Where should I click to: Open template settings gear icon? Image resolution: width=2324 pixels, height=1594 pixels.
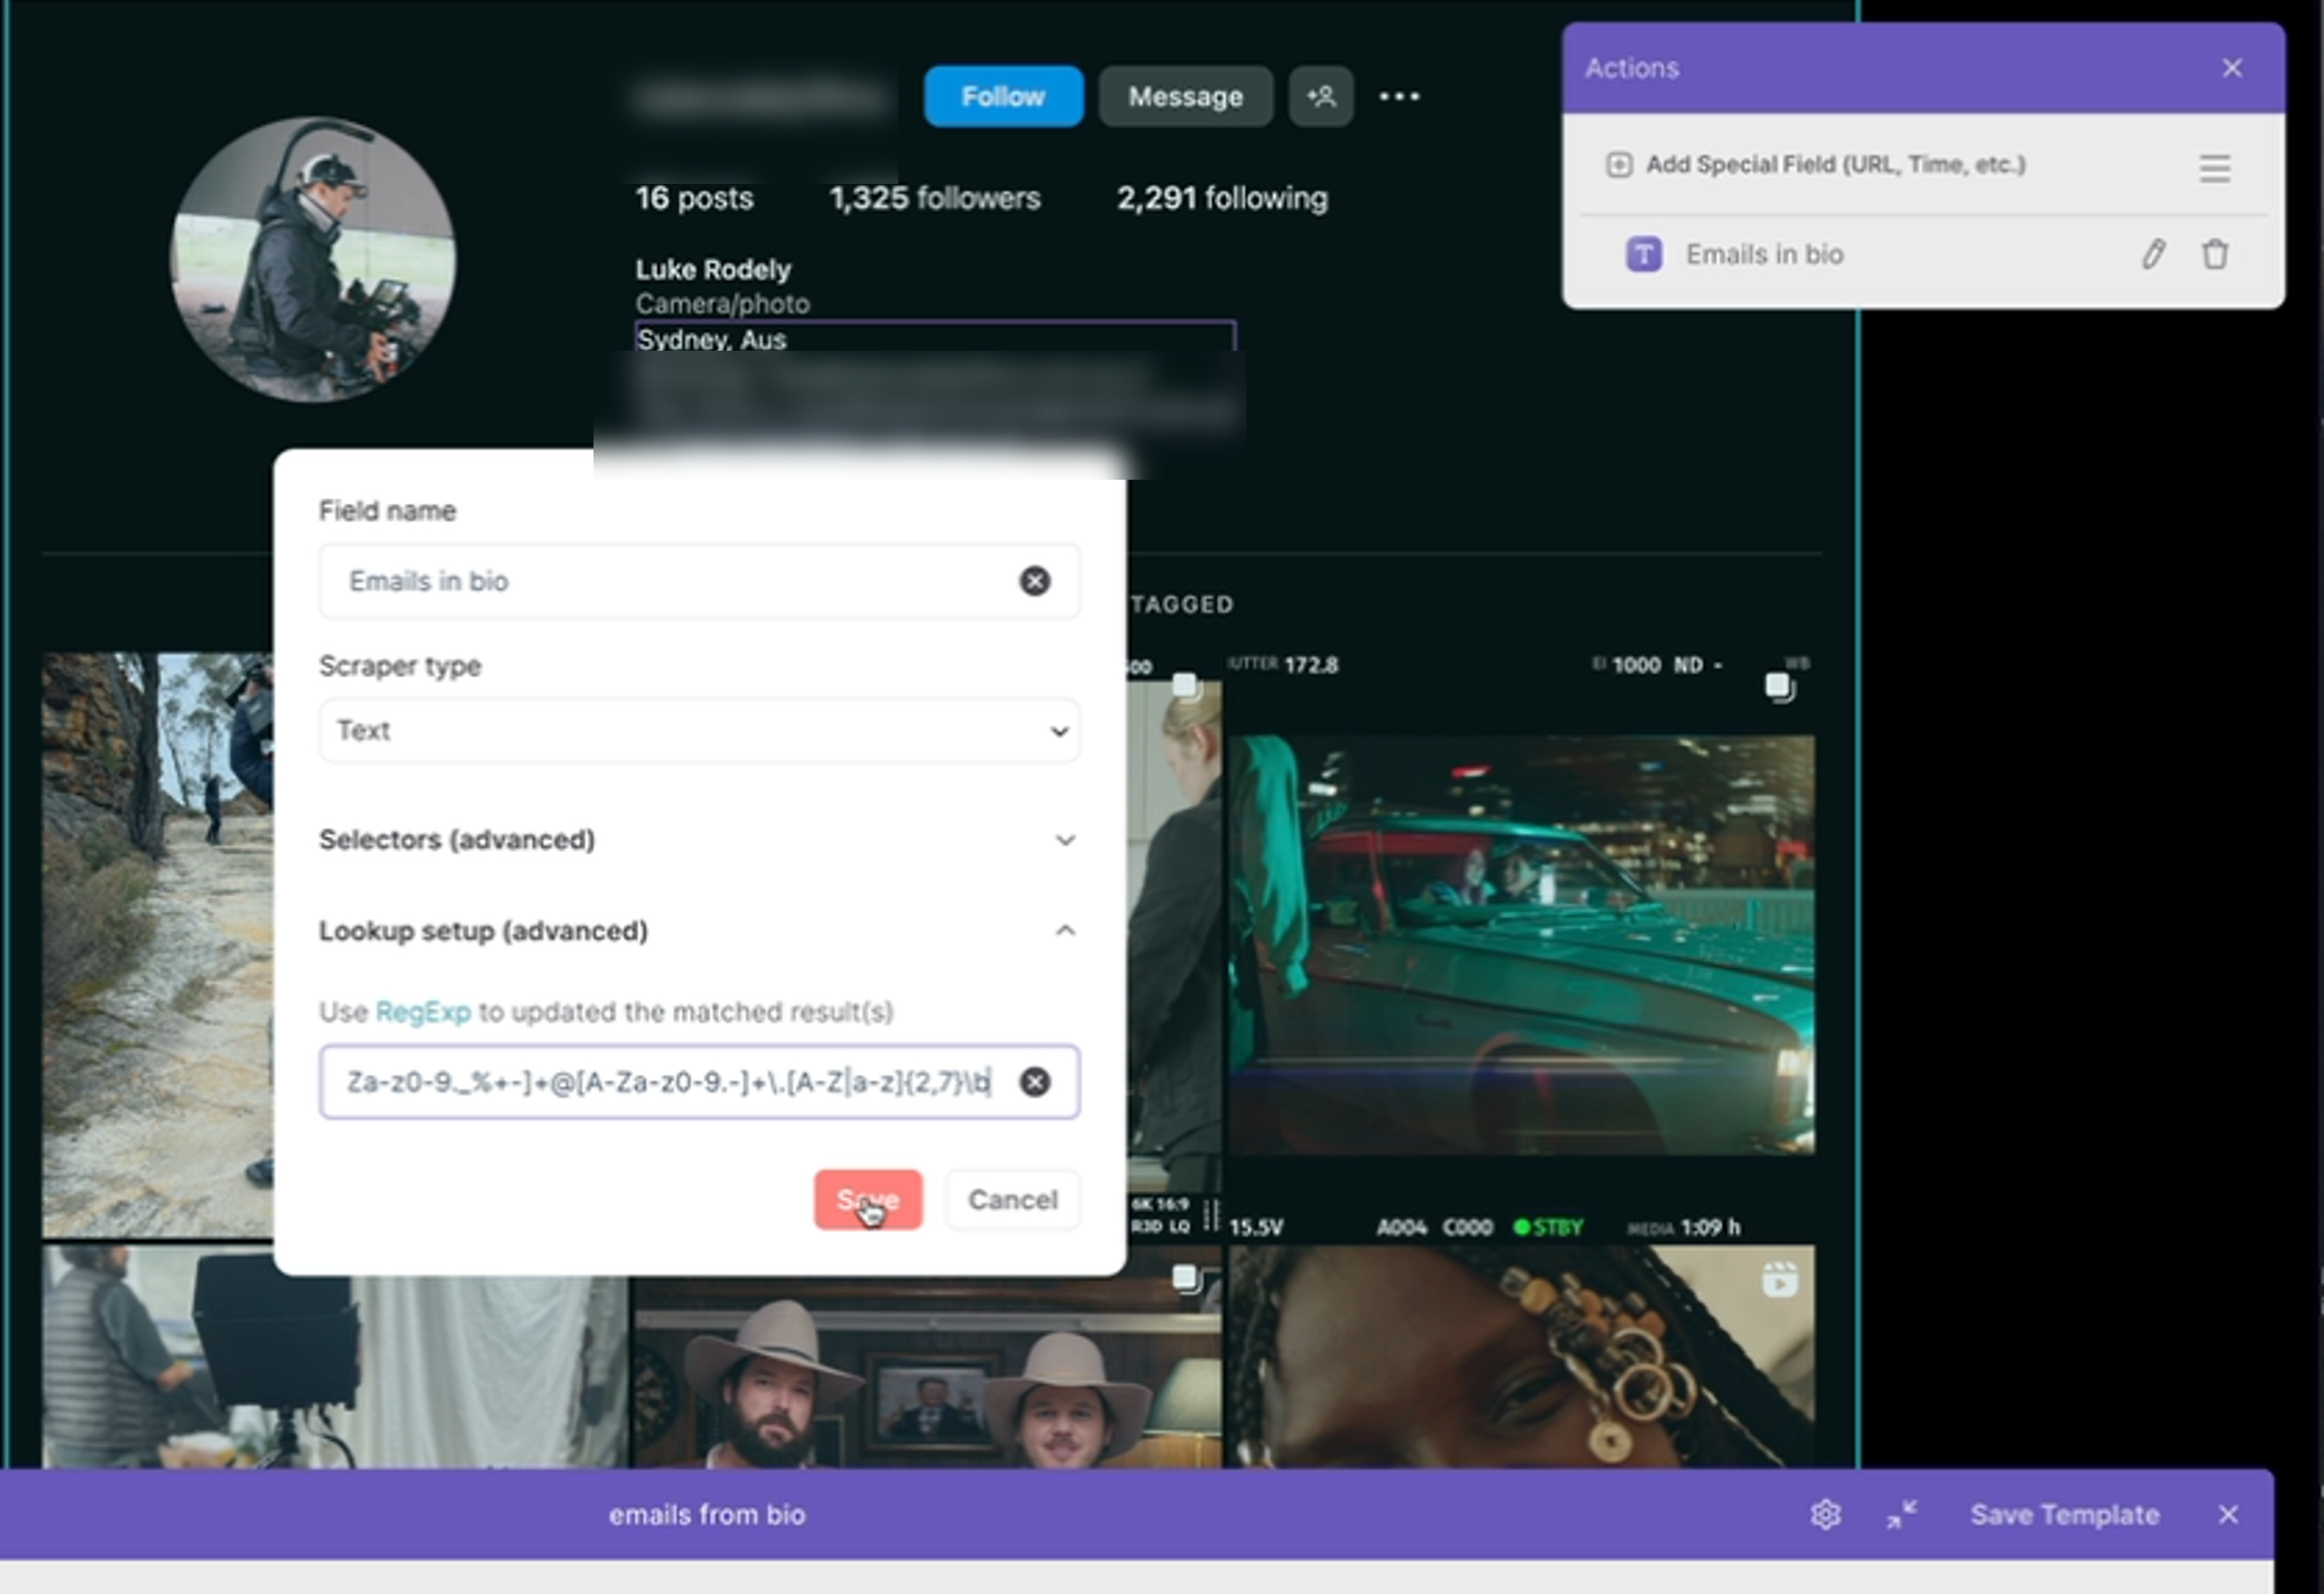tap(1826, 1514)
